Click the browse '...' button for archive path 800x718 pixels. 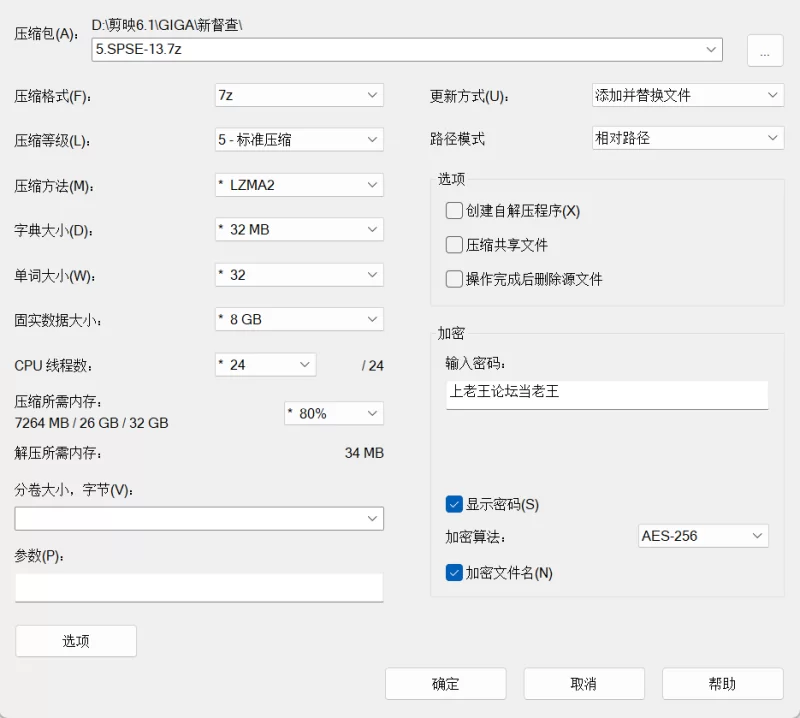click(x=765, y=51)
